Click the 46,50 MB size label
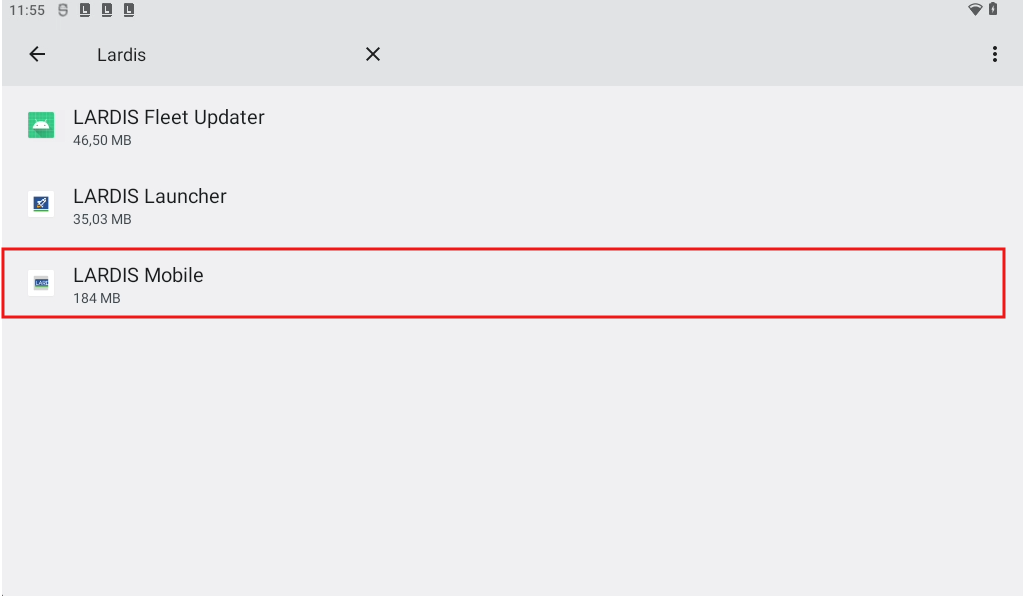This screenshot has height=596, width=1023. point(102,141)
